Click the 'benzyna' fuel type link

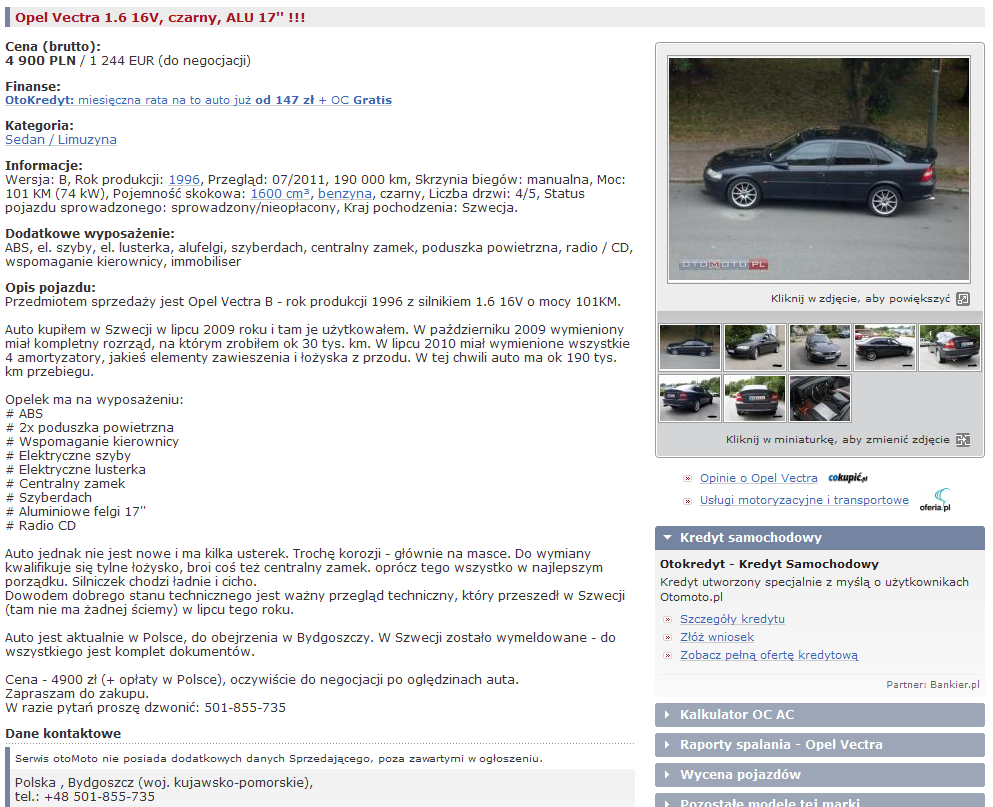pyautogui.click(x=345, y=194)
